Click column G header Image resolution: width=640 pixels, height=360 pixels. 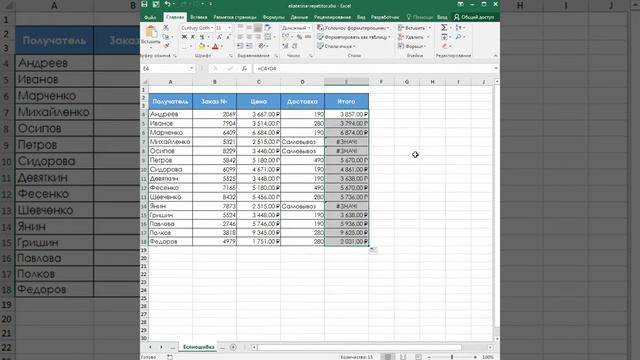[x=407, y=82]
